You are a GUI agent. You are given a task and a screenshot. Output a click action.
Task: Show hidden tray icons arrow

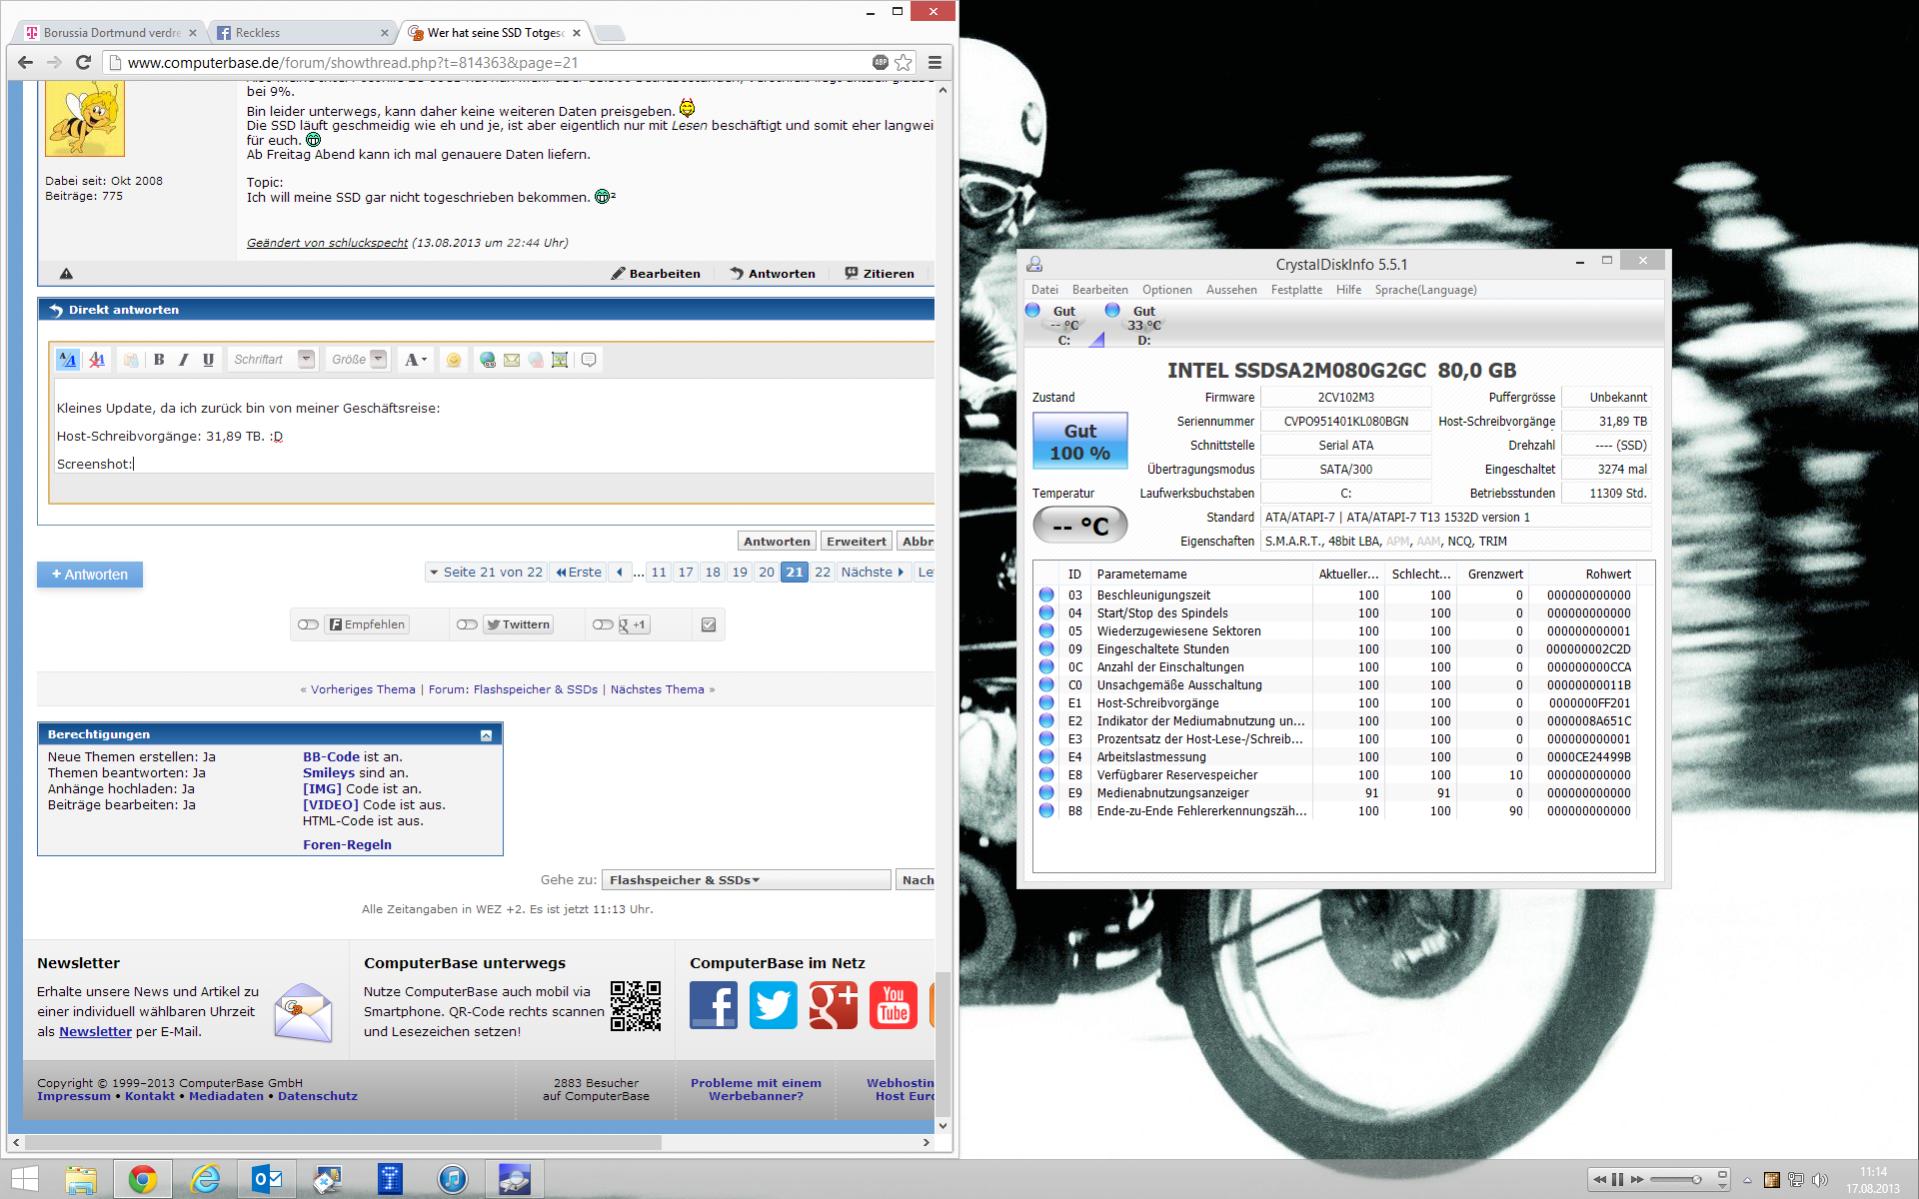1748,1180
